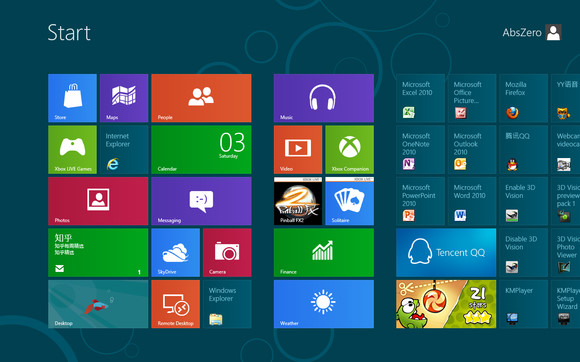Open the Video tile
The height and width of the screenshot is (362, 580).
[x=298, y=150]
